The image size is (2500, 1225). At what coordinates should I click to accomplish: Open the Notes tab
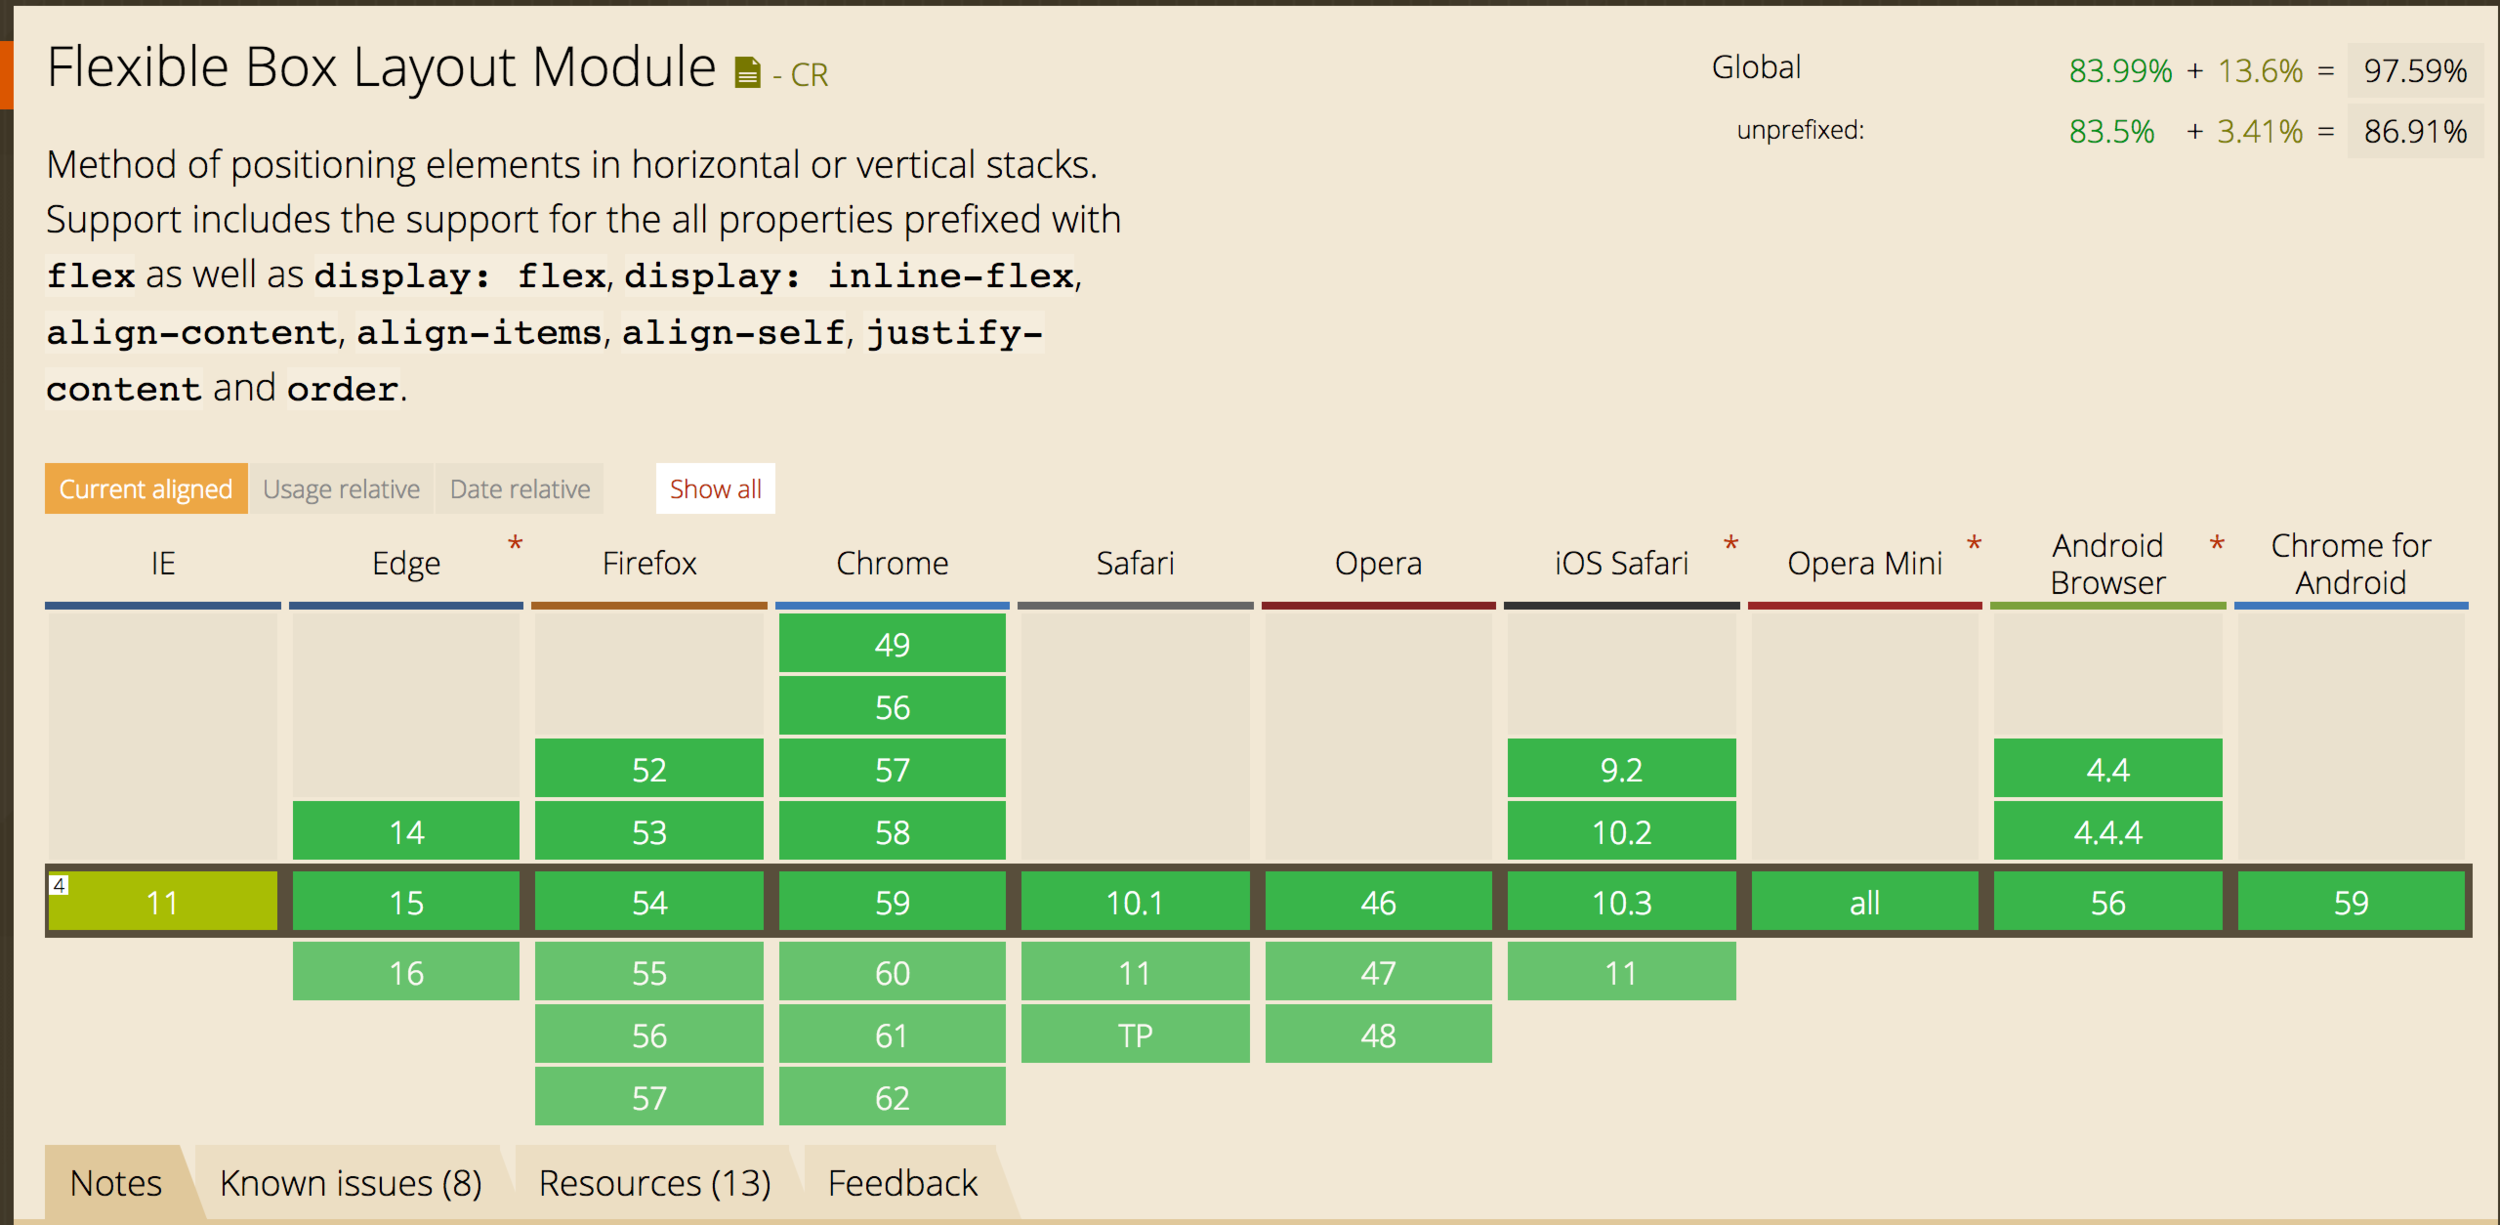tap(115, 1183)
